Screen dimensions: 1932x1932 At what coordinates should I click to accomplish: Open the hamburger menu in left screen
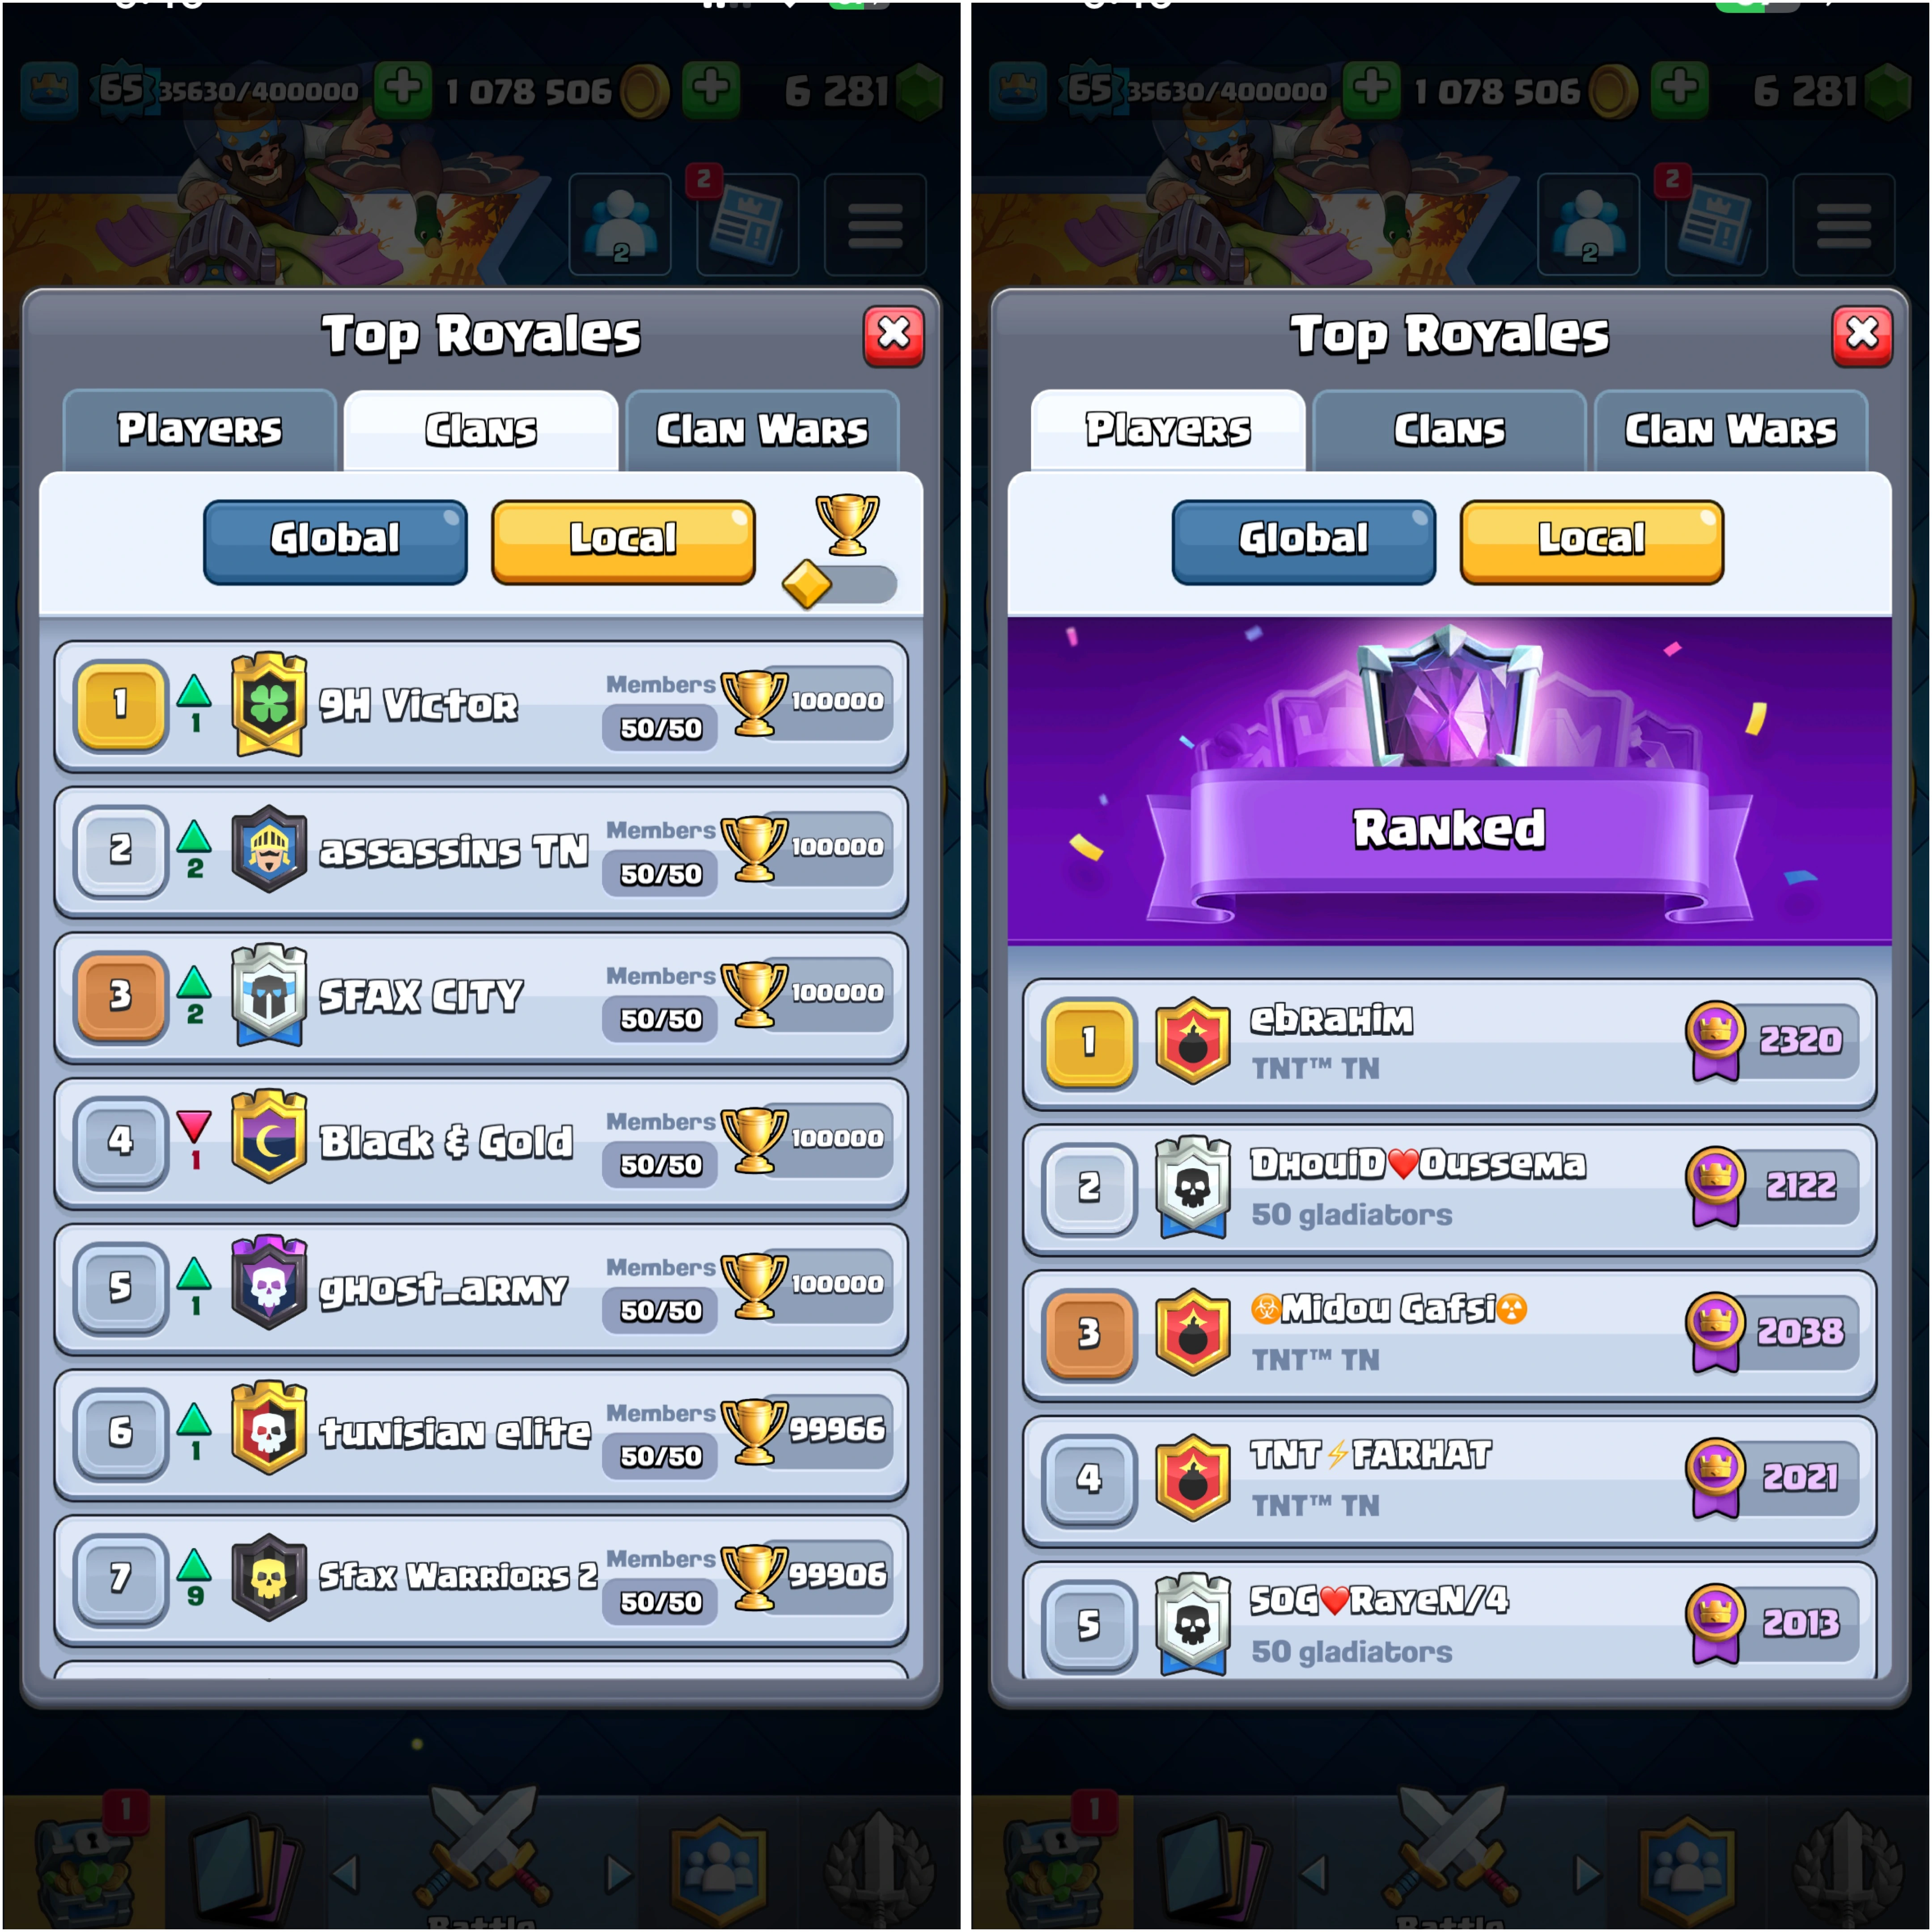click(875, 225)
